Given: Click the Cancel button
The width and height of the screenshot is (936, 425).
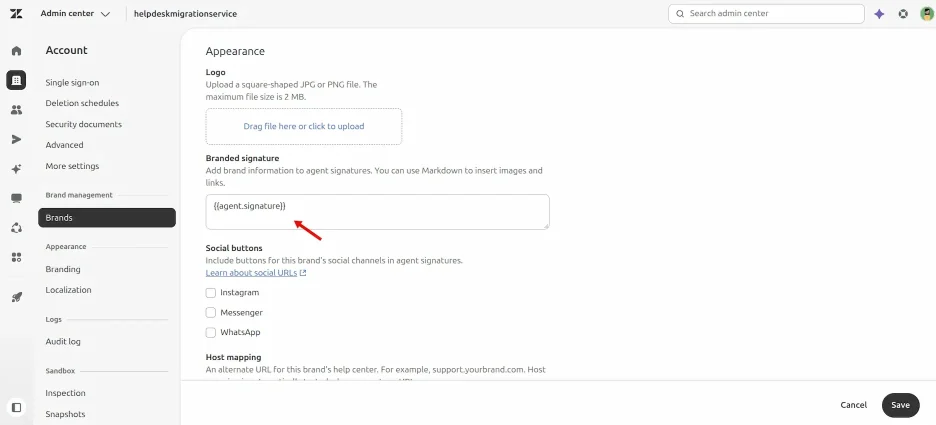Looking at the screenshot, I should pyautogui.click(x=854, y=405).
